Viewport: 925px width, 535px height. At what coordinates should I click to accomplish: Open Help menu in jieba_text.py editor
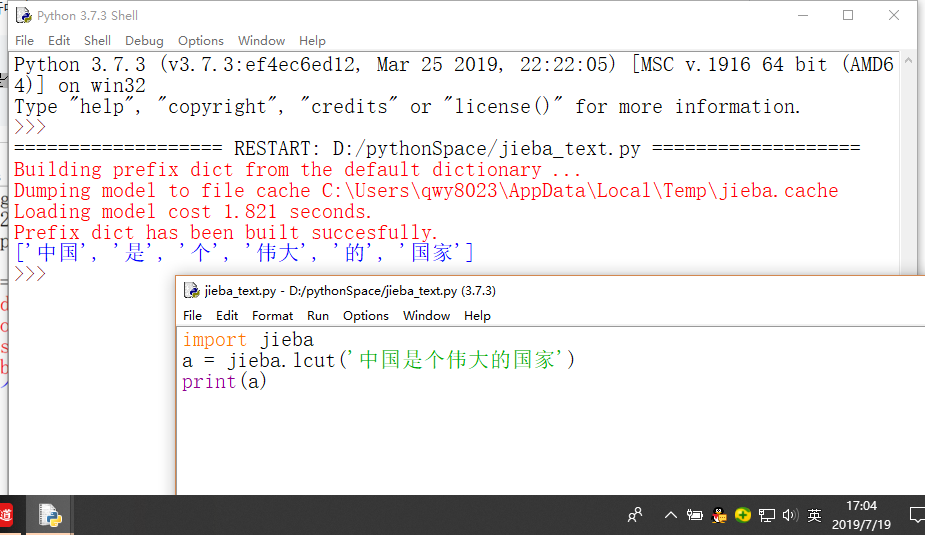pyautogui.click(x=477, y=316)
